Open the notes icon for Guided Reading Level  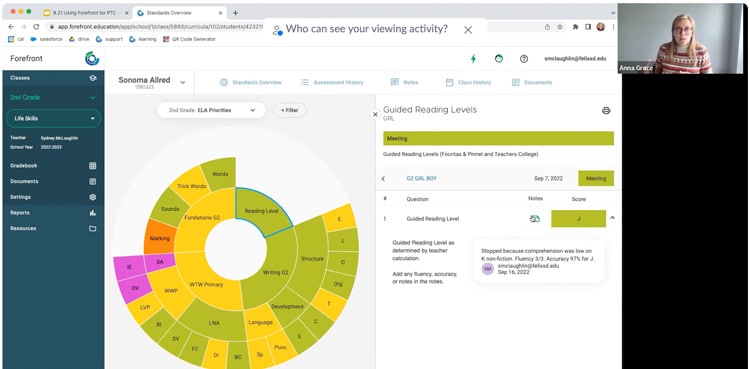click(x=535, y=219)
